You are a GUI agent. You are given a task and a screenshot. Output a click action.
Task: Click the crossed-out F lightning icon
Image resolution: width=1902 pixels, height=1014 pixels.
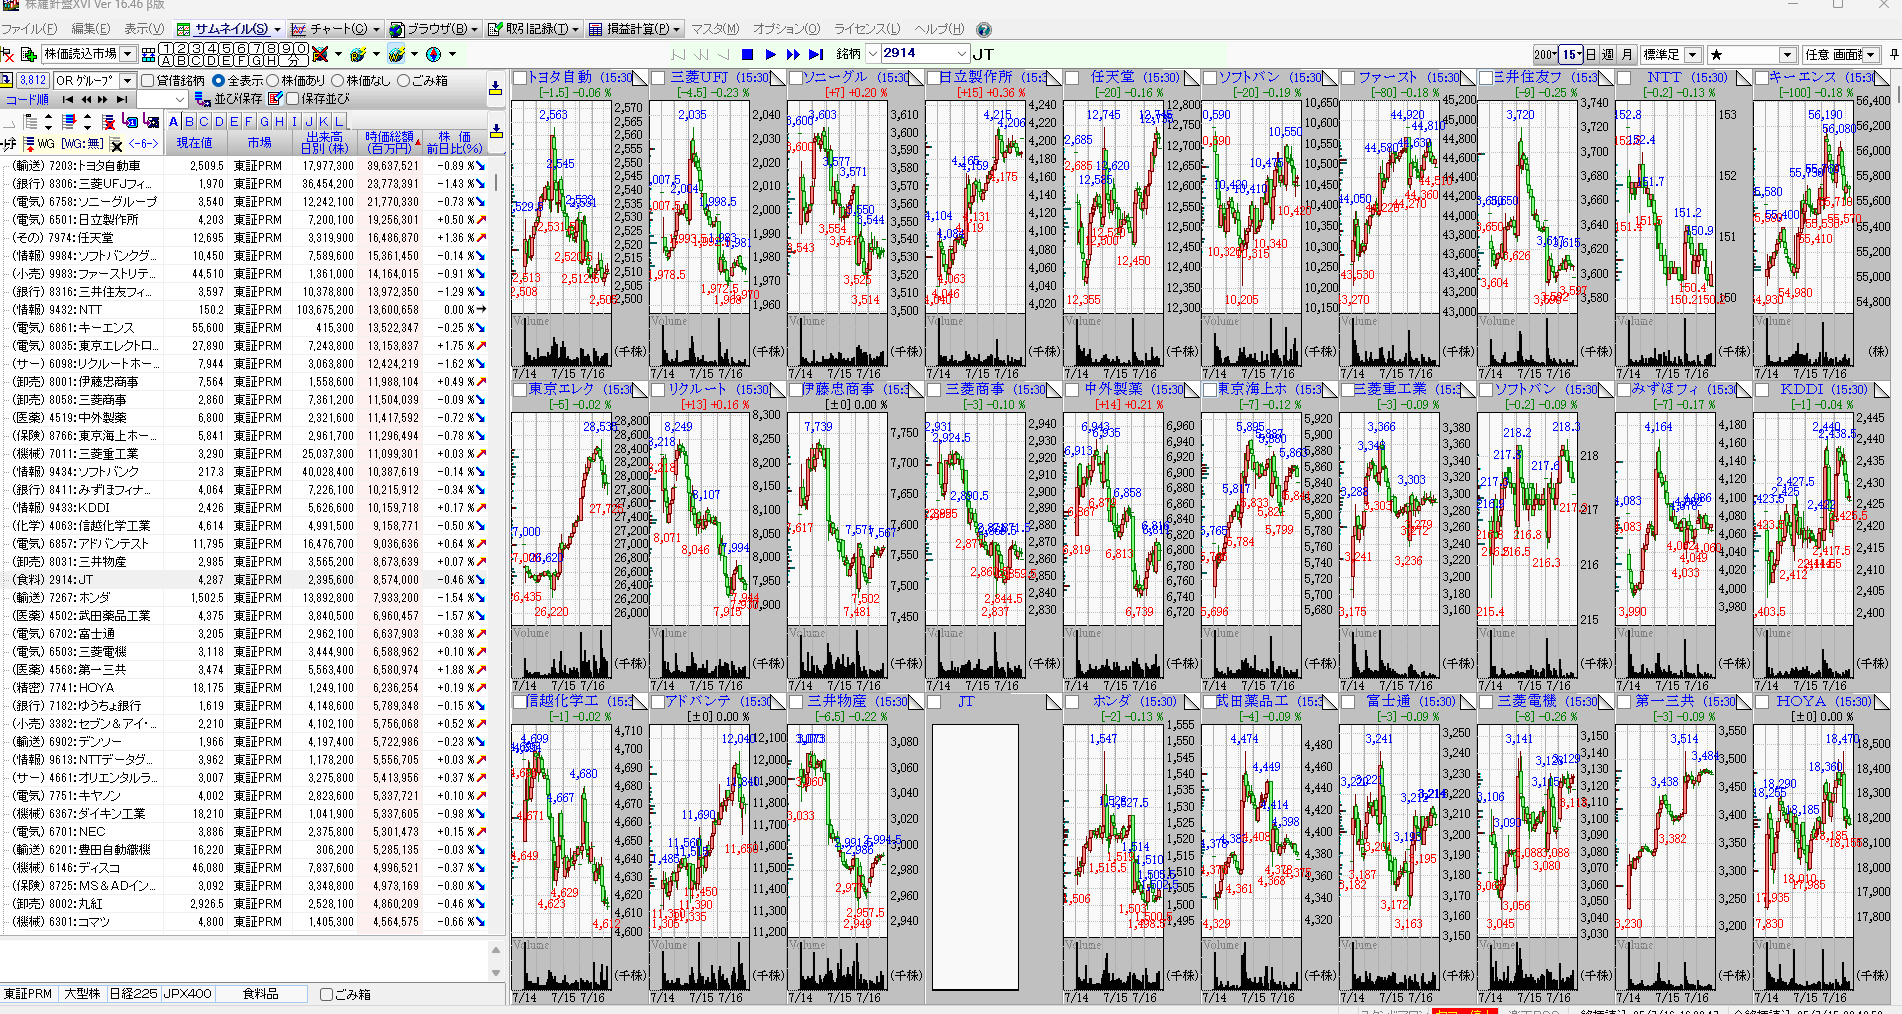pos(320,54)
